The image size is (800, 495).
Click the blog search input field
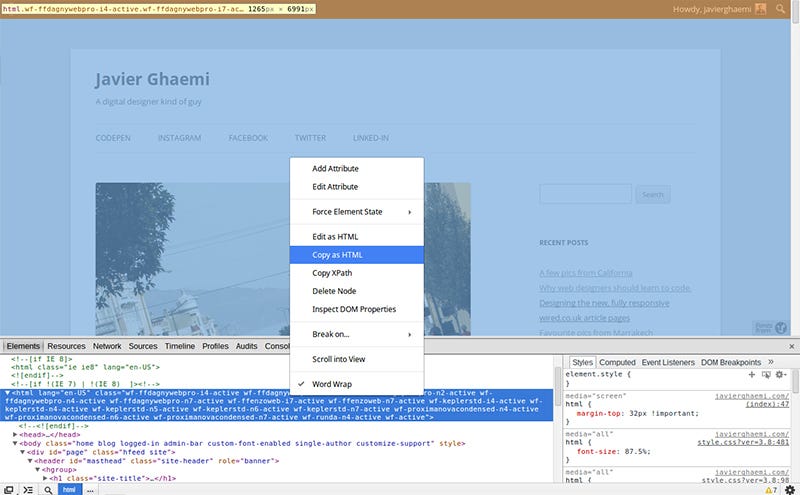585,194
